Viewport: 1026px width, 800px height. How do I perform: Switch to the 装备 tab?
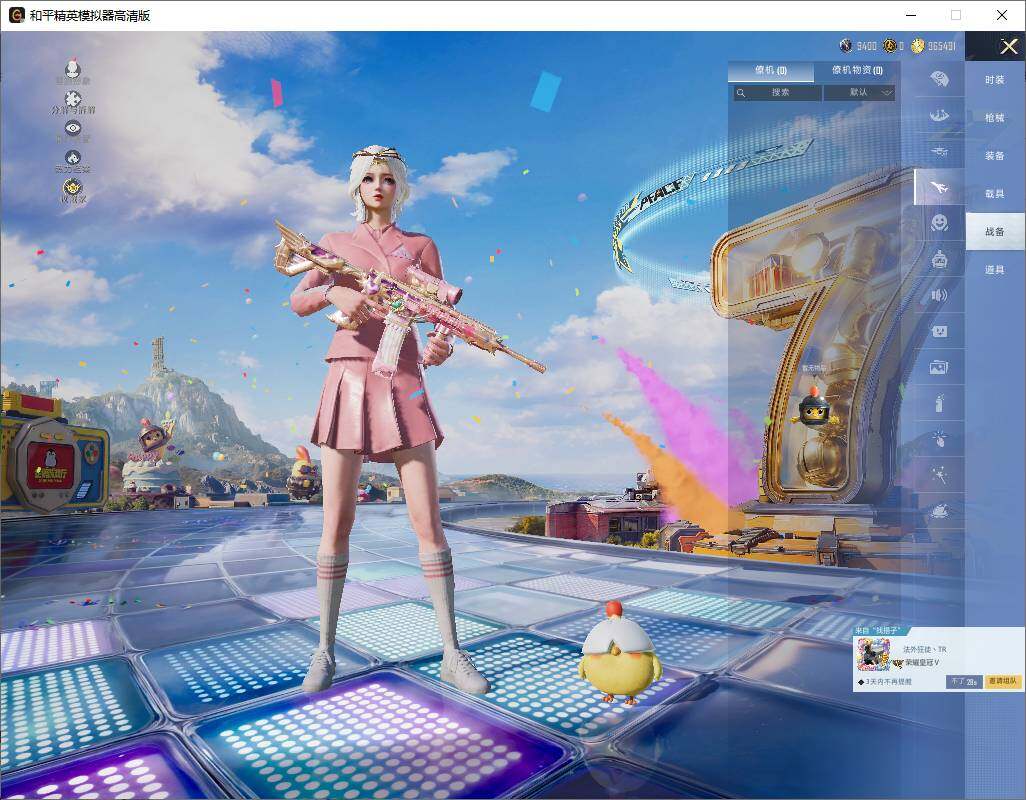pyautogui.click(x=995, y=156)
